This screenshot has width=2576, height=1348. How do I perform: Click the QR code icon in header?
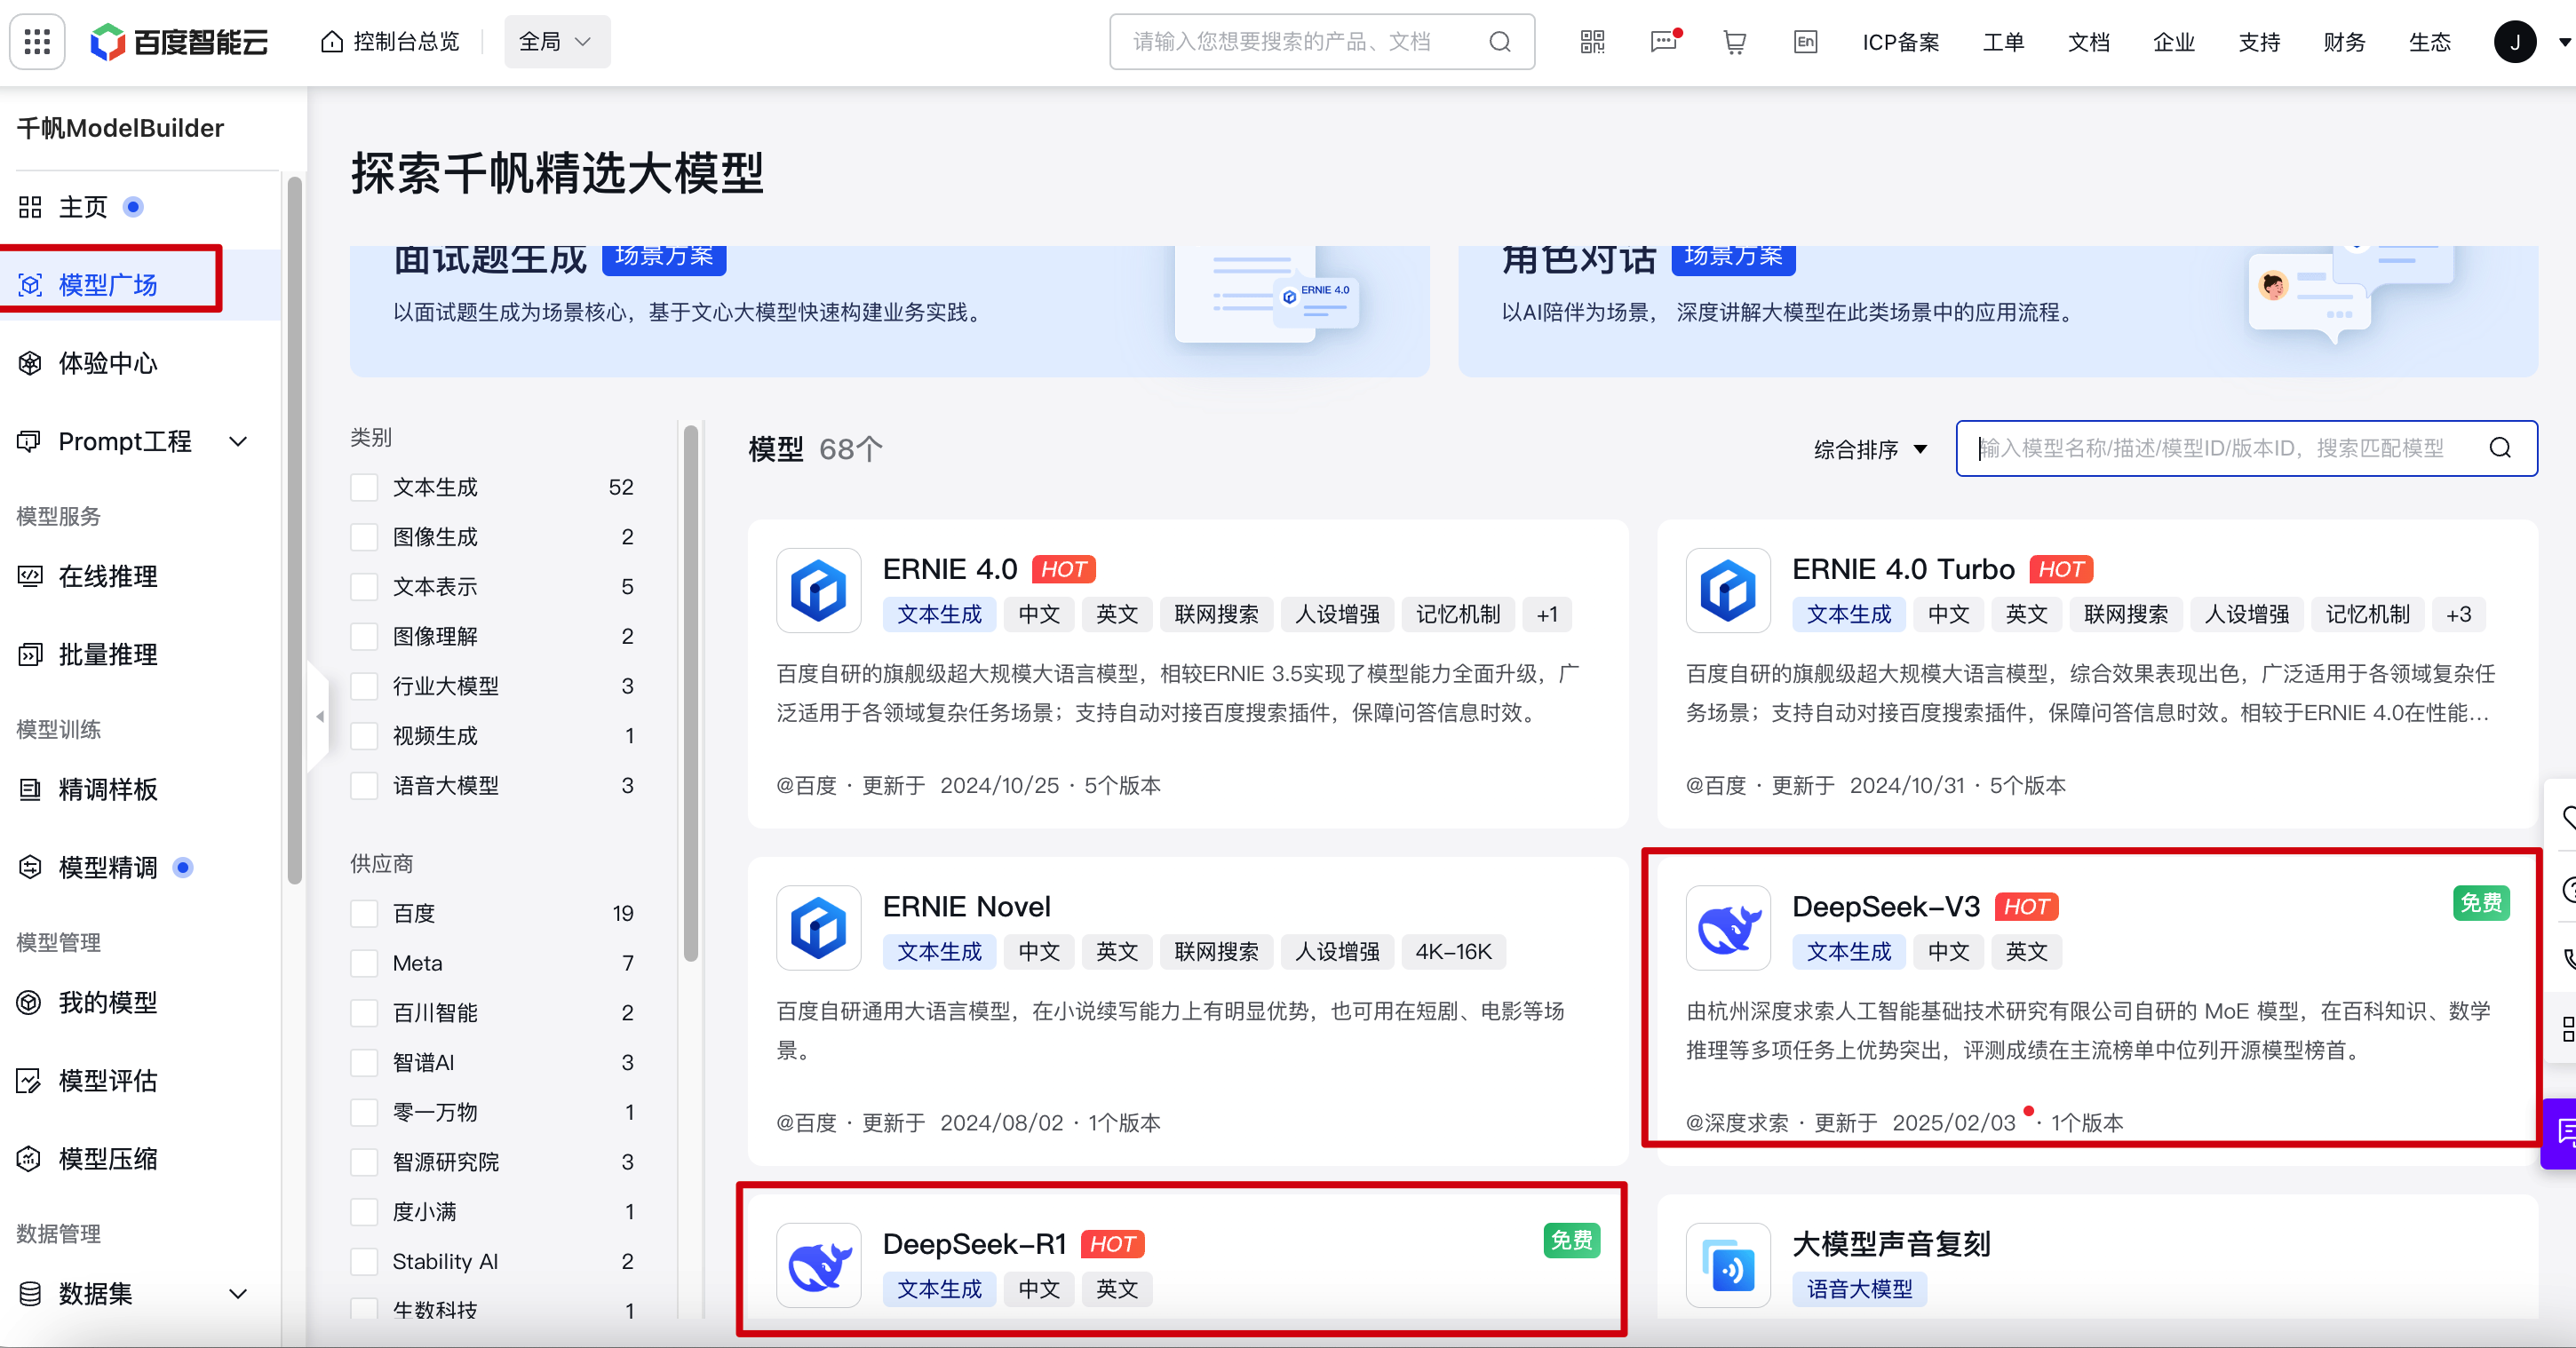coord(1592,42)
